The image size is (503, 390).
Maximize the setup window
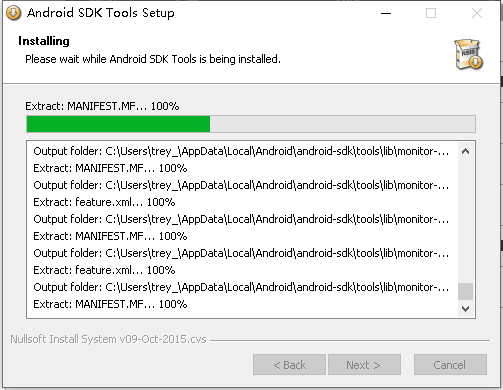431,13
